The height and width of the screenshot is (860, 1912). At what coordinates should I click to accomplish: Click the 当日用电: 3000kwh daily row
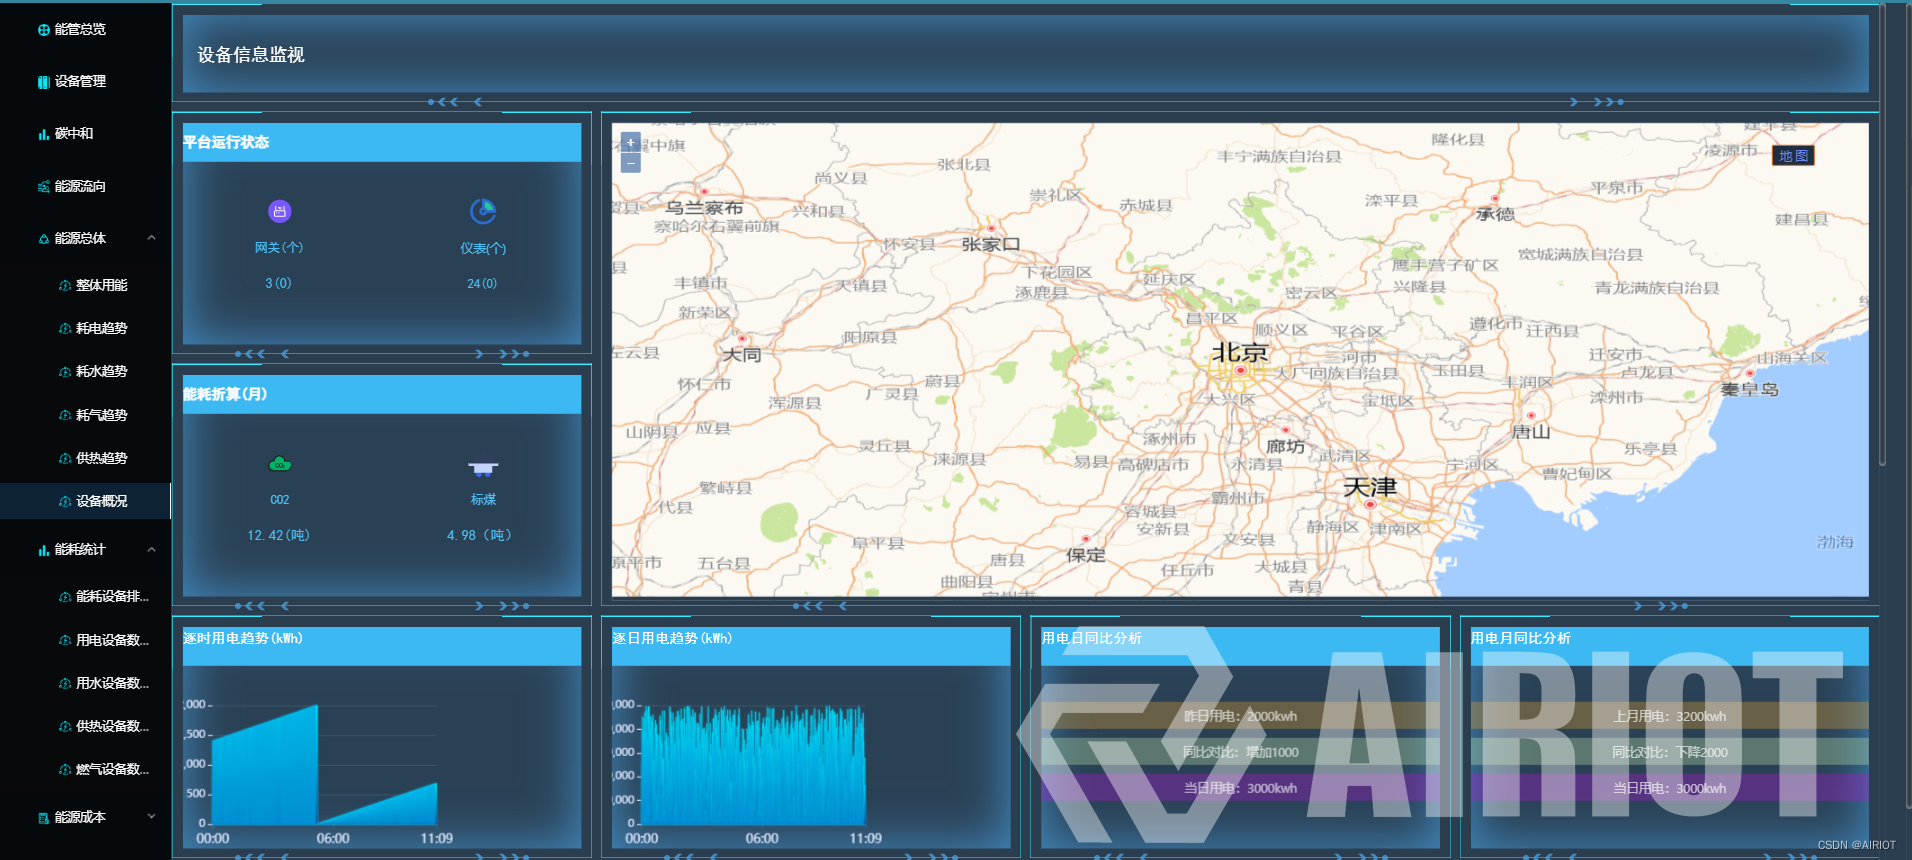coord(1240,788)
